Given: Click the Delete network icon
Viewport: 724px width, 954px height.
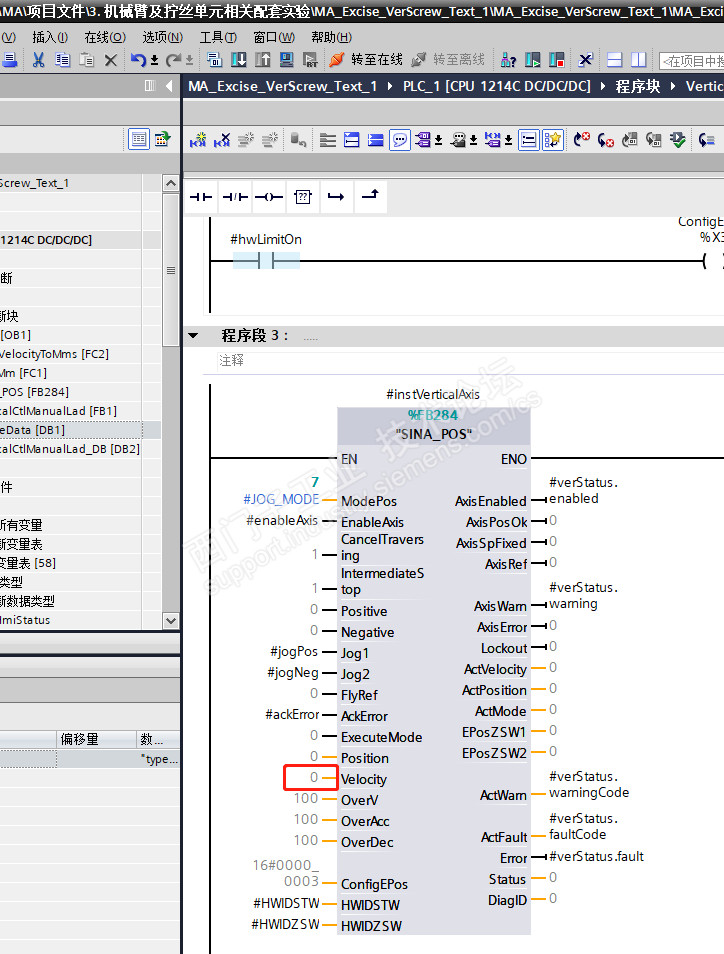Looking at the screenshot, I should [222, 140].
